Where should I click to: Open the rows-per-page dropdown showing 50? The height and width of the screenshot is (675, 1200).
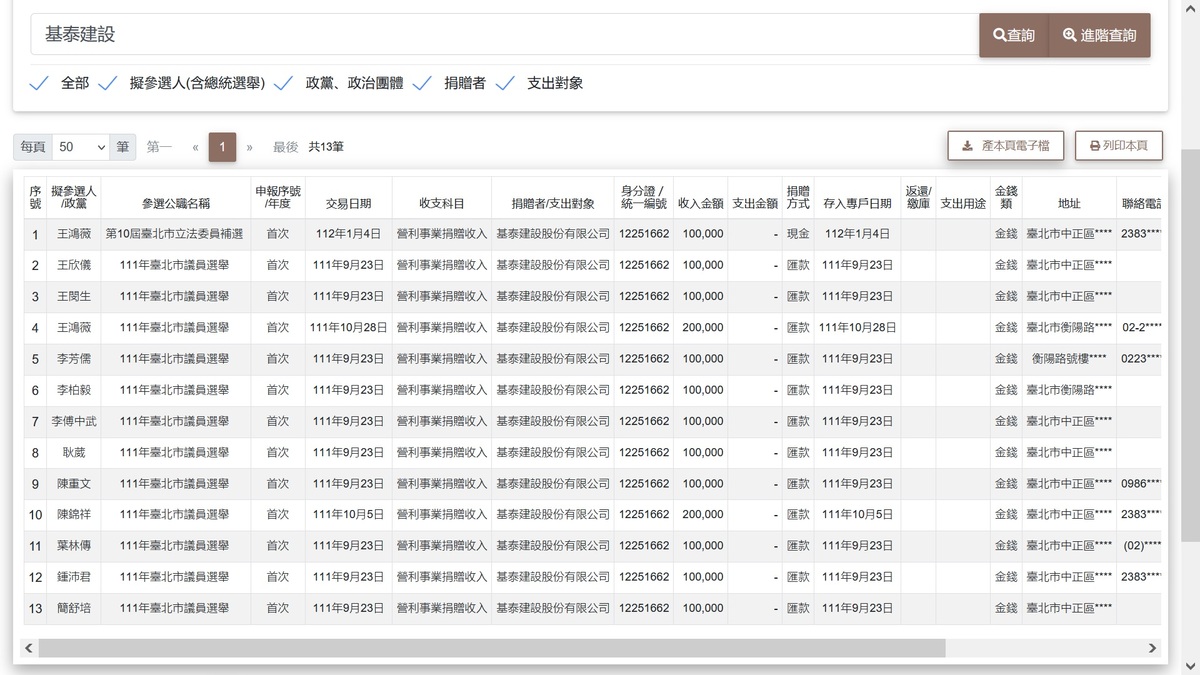[x=80, y=147]
